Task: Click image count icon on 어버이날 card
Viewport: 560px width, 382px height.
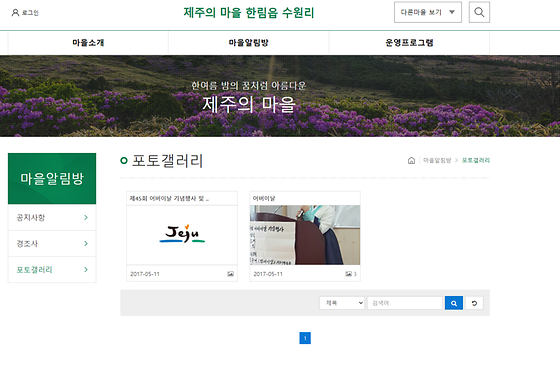Action: coord(349,274)
